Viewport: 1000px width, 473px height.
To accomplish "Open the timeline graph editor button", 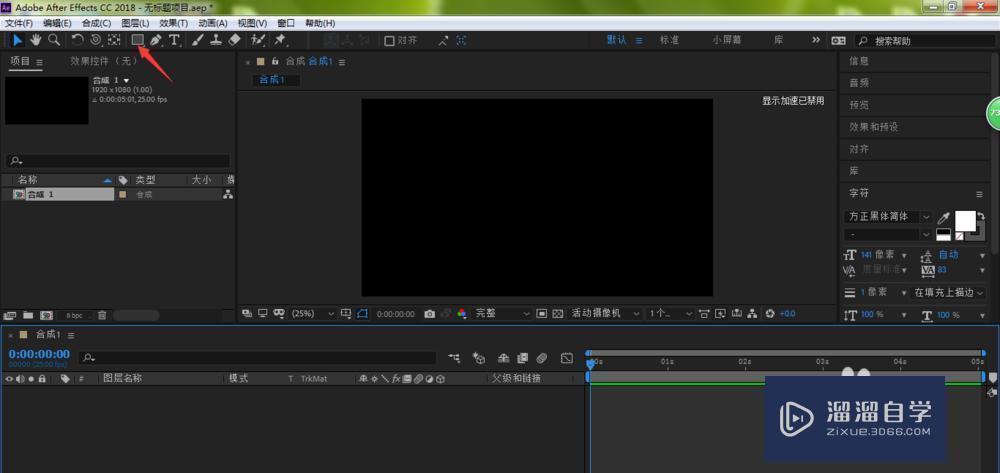I will [x=567, y=359].
